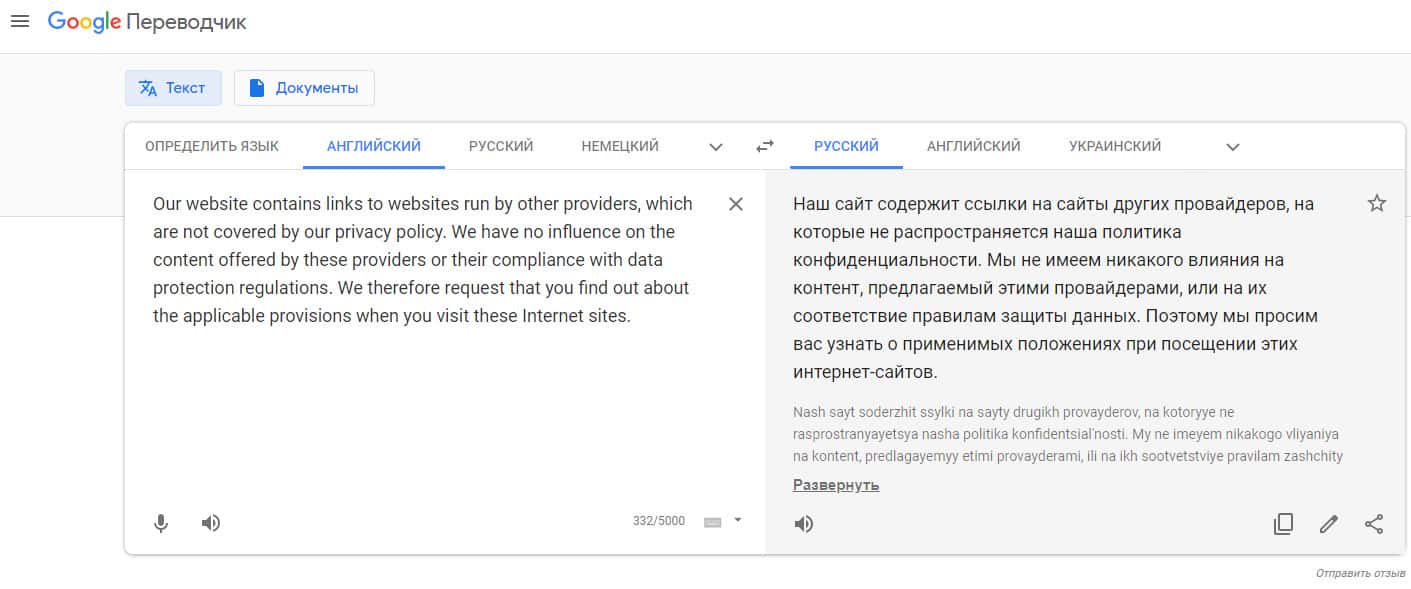Click the Документы button
Viewport: 1411px width, 589px height.
pyautogui.click(x=304, y=88)
